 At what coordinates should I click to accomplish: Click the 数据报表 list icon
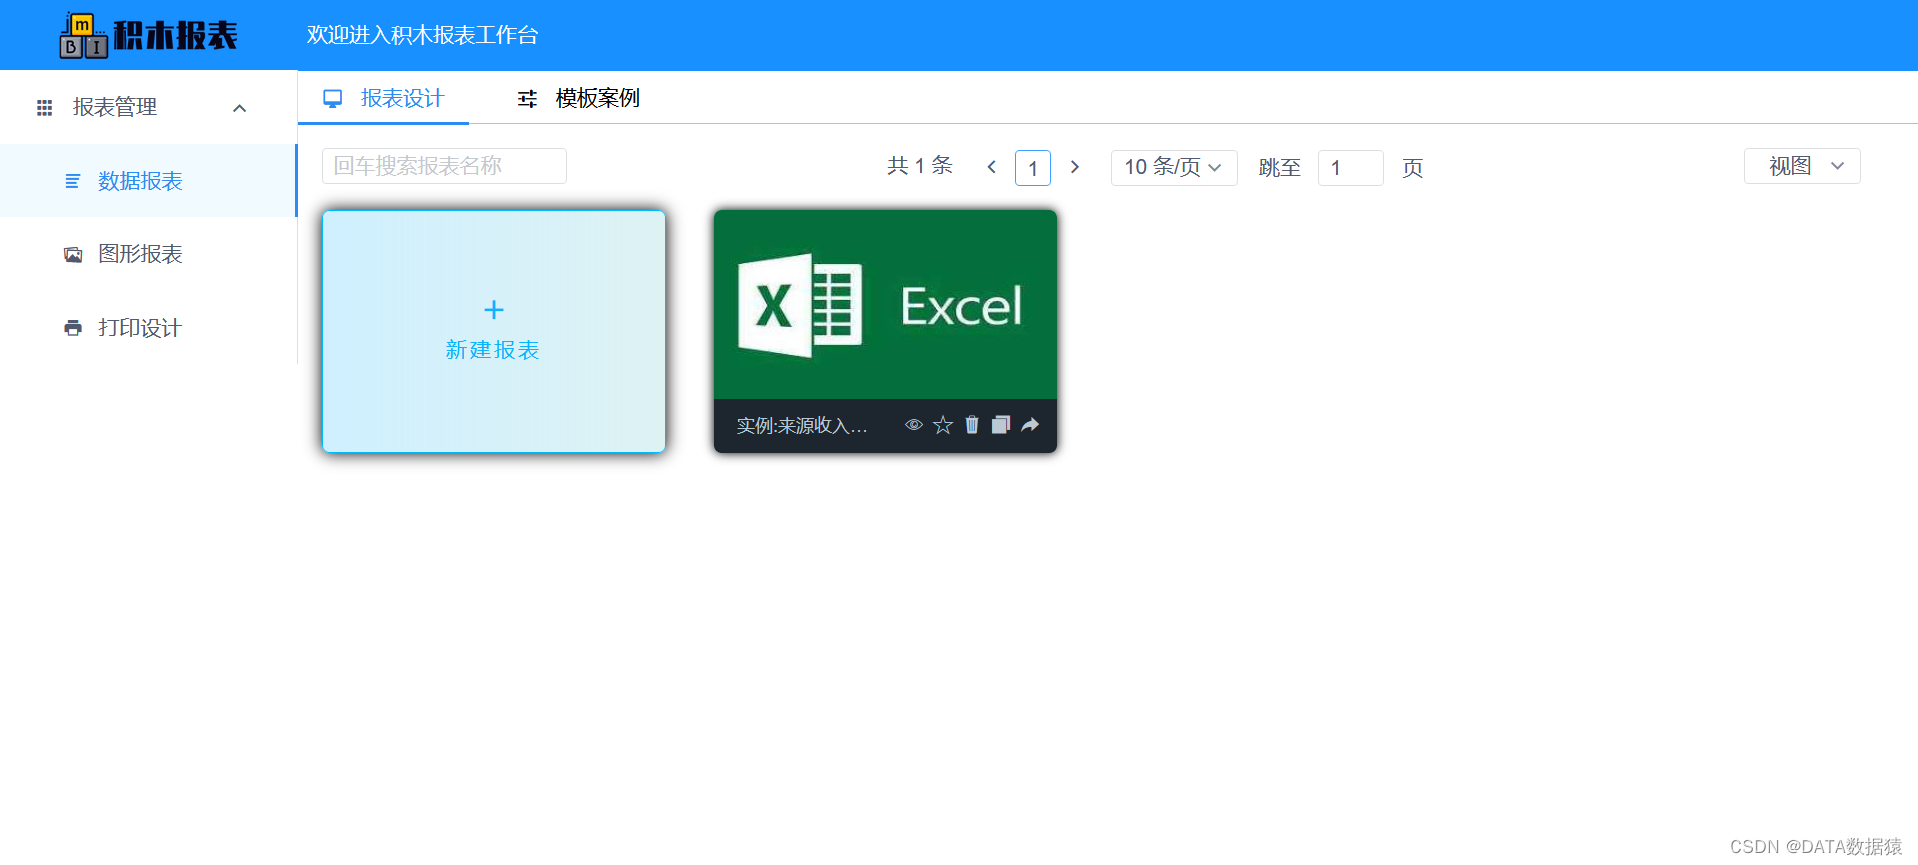72,181
